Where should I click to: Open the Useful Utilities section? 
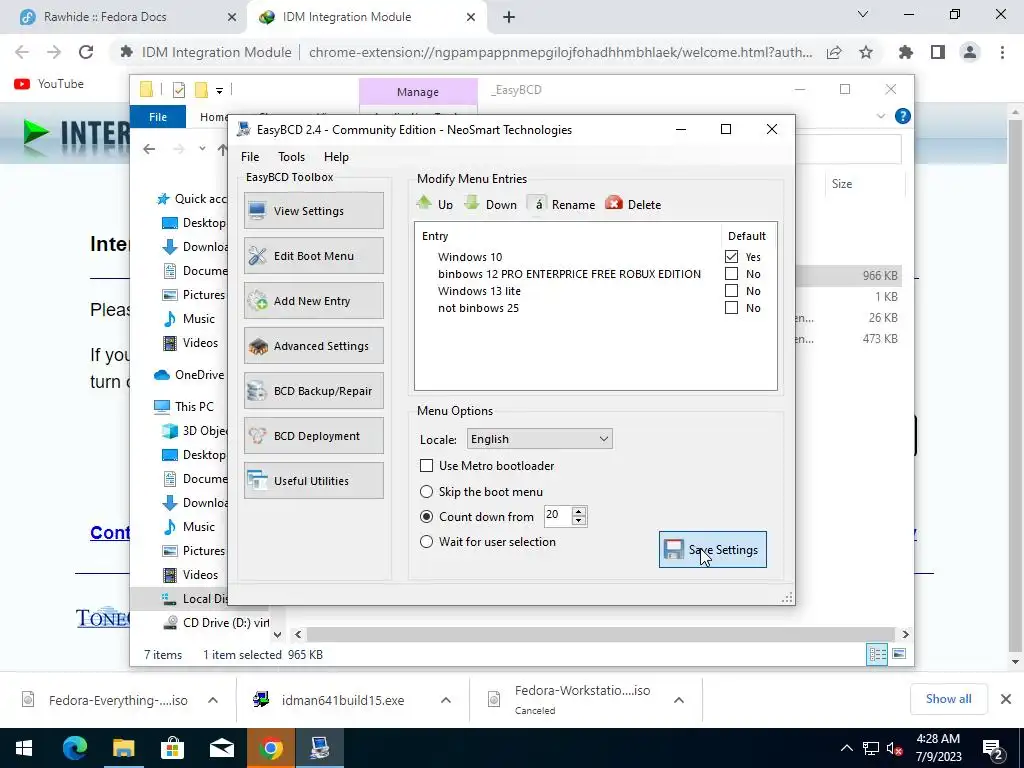coord(313,481)
